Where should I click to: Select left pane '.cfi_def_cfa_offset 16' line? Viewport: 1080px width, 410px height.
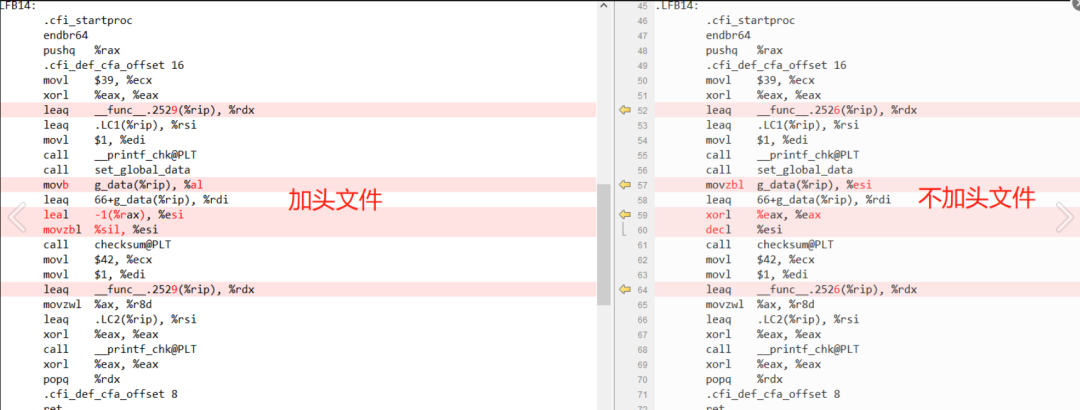point(113,65)
